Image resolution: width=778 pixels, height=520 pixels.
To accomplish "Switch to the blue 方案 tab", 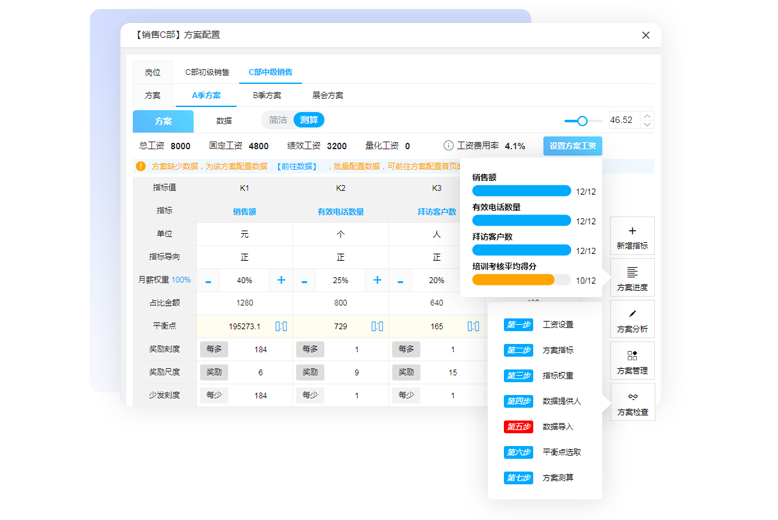I will (163, 121).
